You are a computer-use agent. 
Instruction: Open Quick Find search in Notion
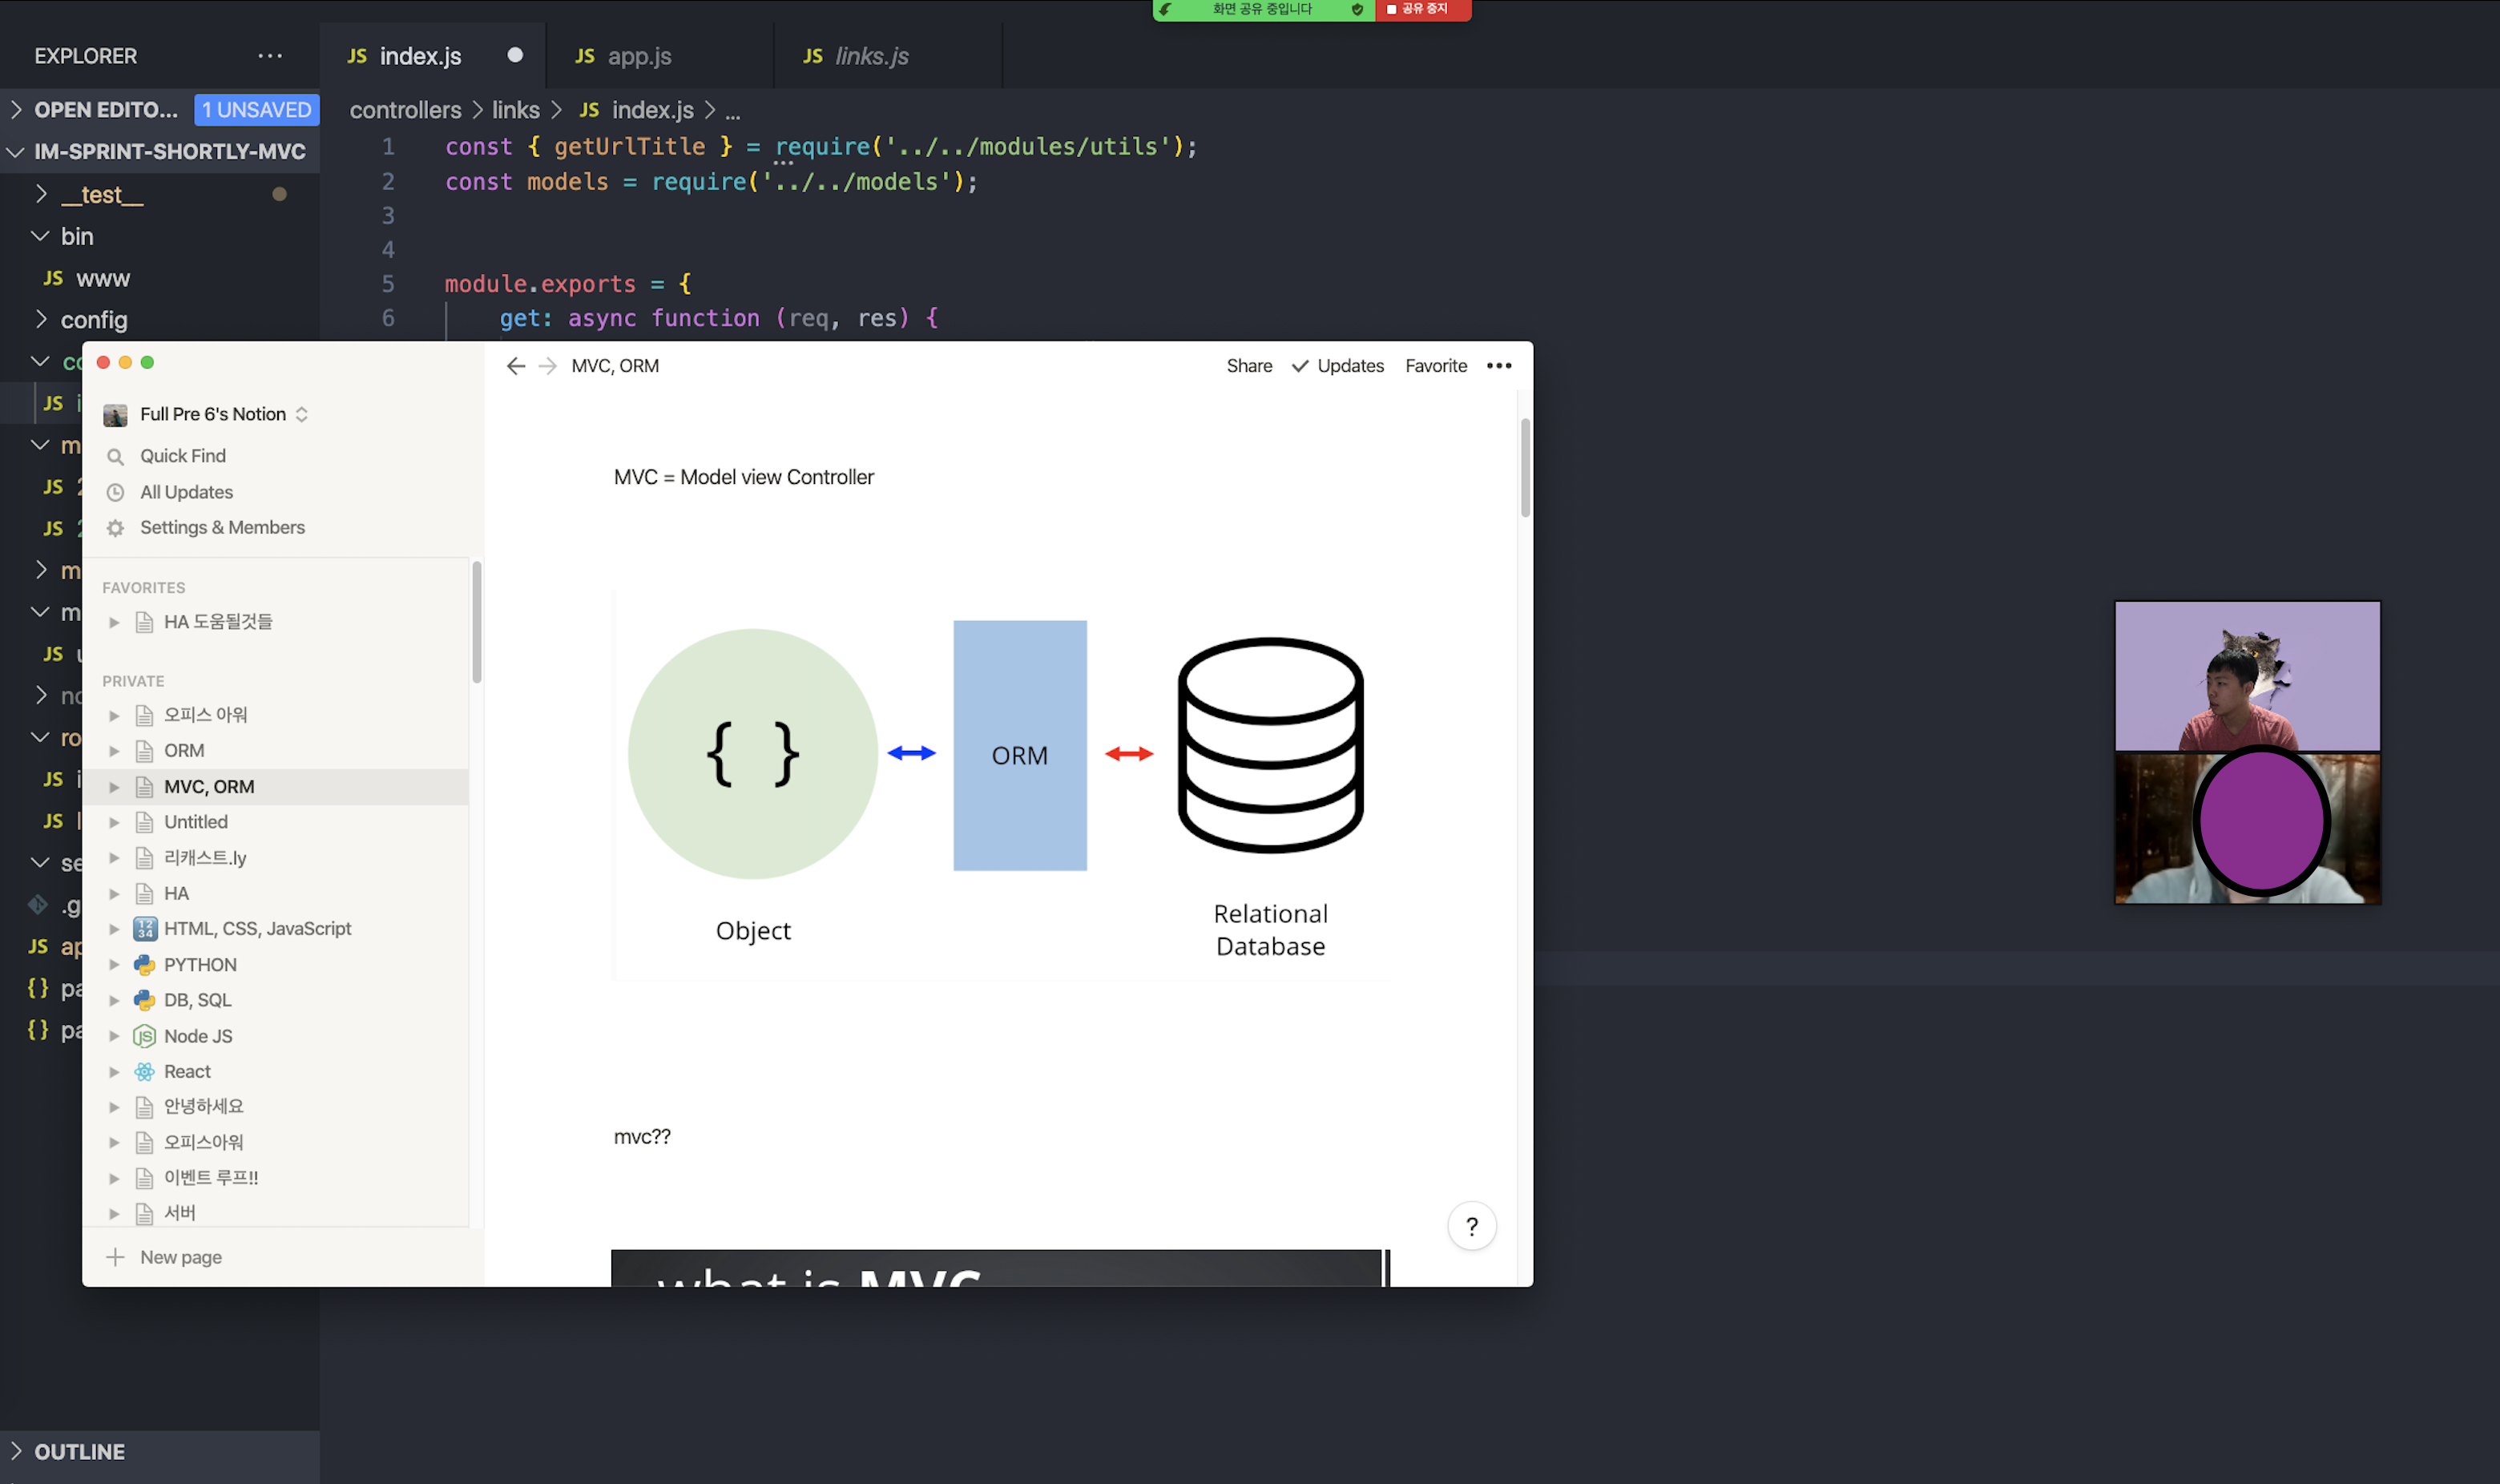tap(182, 456)
